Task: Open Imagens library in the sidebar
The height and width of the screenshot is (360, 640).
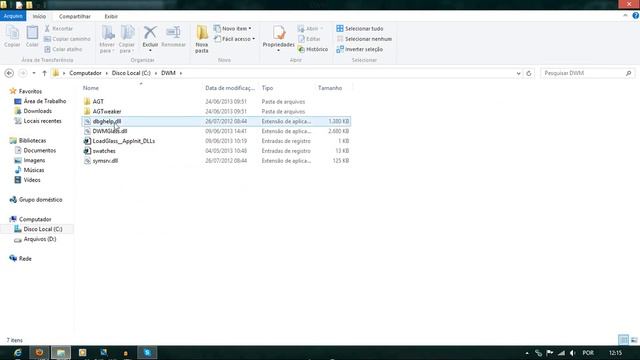Action: tap(34, 160)
